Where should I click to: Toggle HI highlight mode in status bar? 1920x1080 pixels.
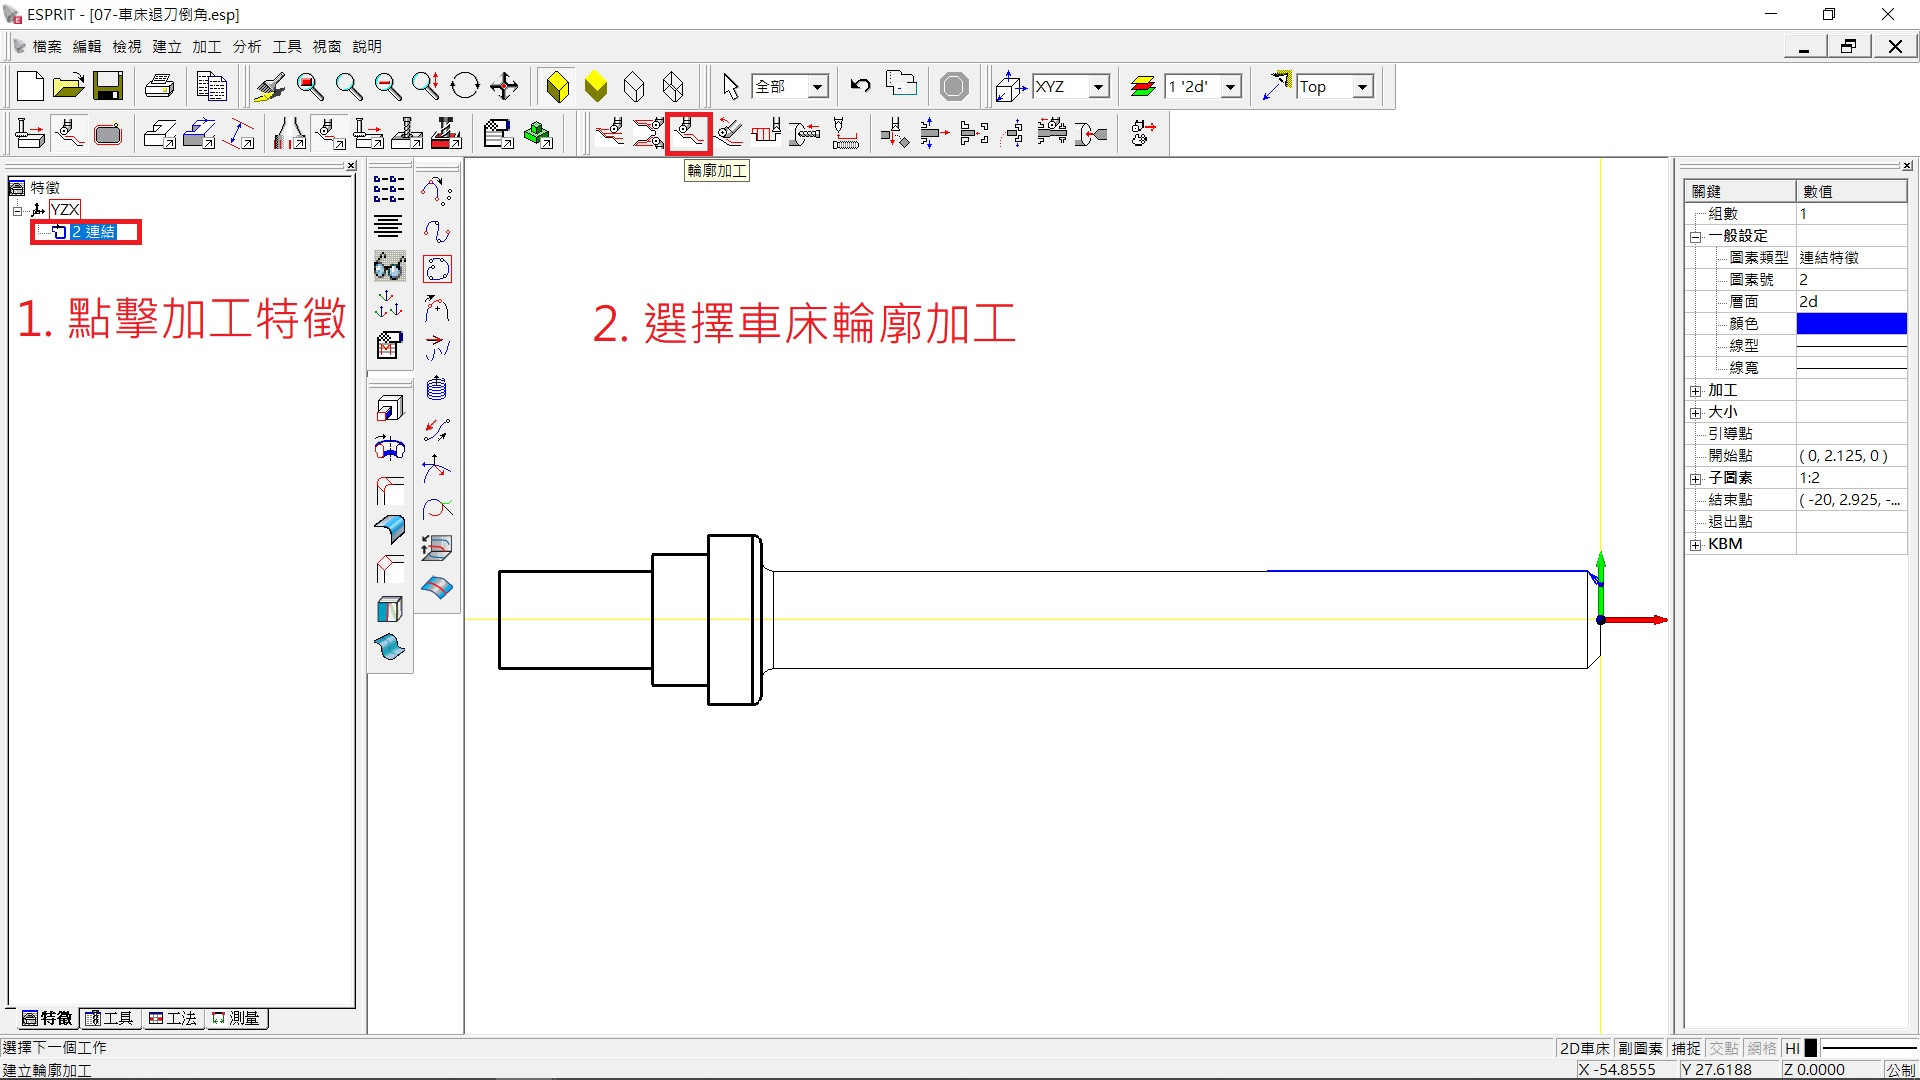click(1793, 1048)
